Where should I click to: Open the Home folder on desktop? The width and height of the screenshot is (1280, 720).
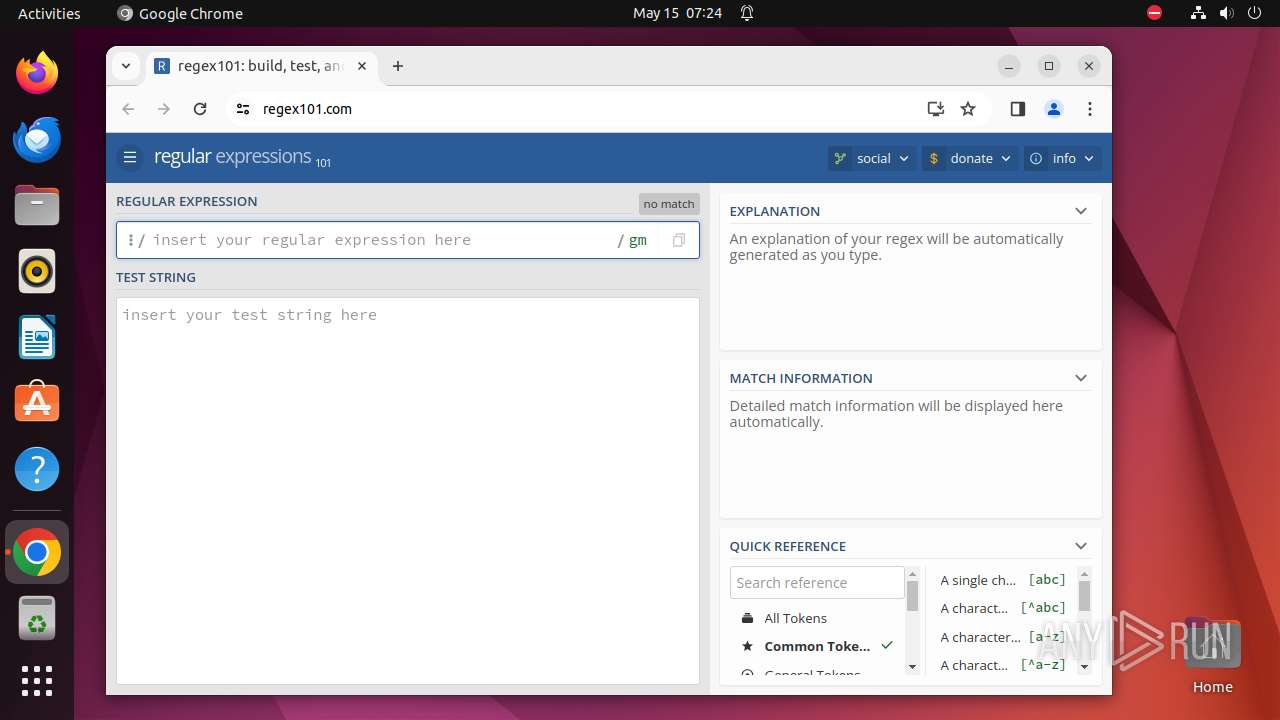click(1212, 656)
